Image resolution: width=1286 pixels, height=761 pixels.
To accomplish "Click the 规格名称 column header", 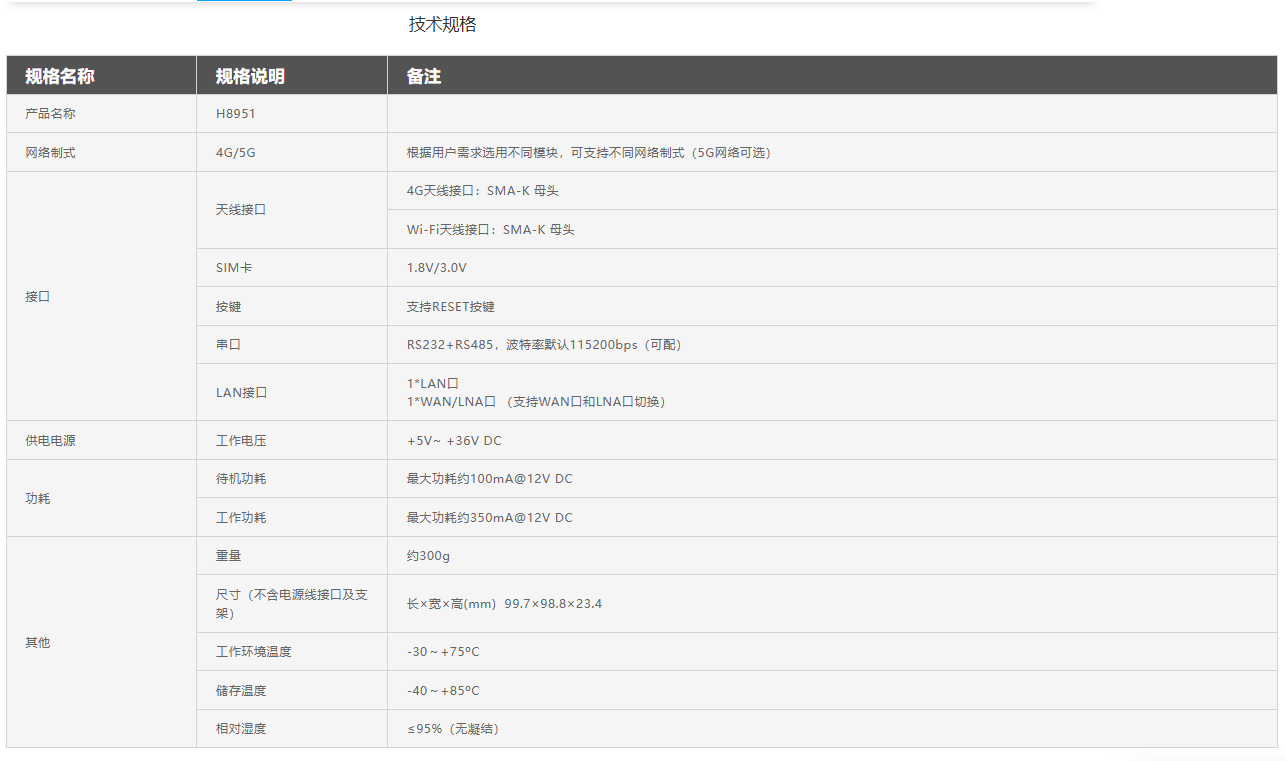I will pos(60,76).
